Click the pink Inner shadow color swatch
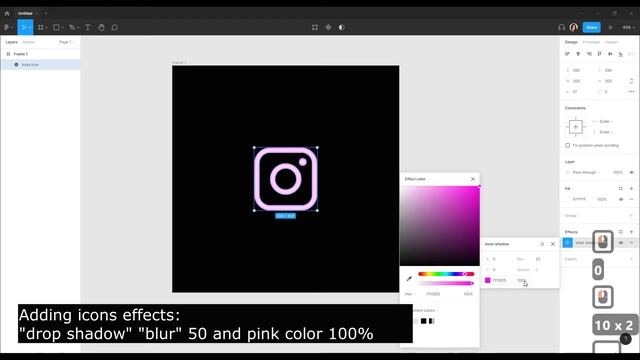Image resolution: width=640 pixels, height=360 pixels. coord(487,280)
